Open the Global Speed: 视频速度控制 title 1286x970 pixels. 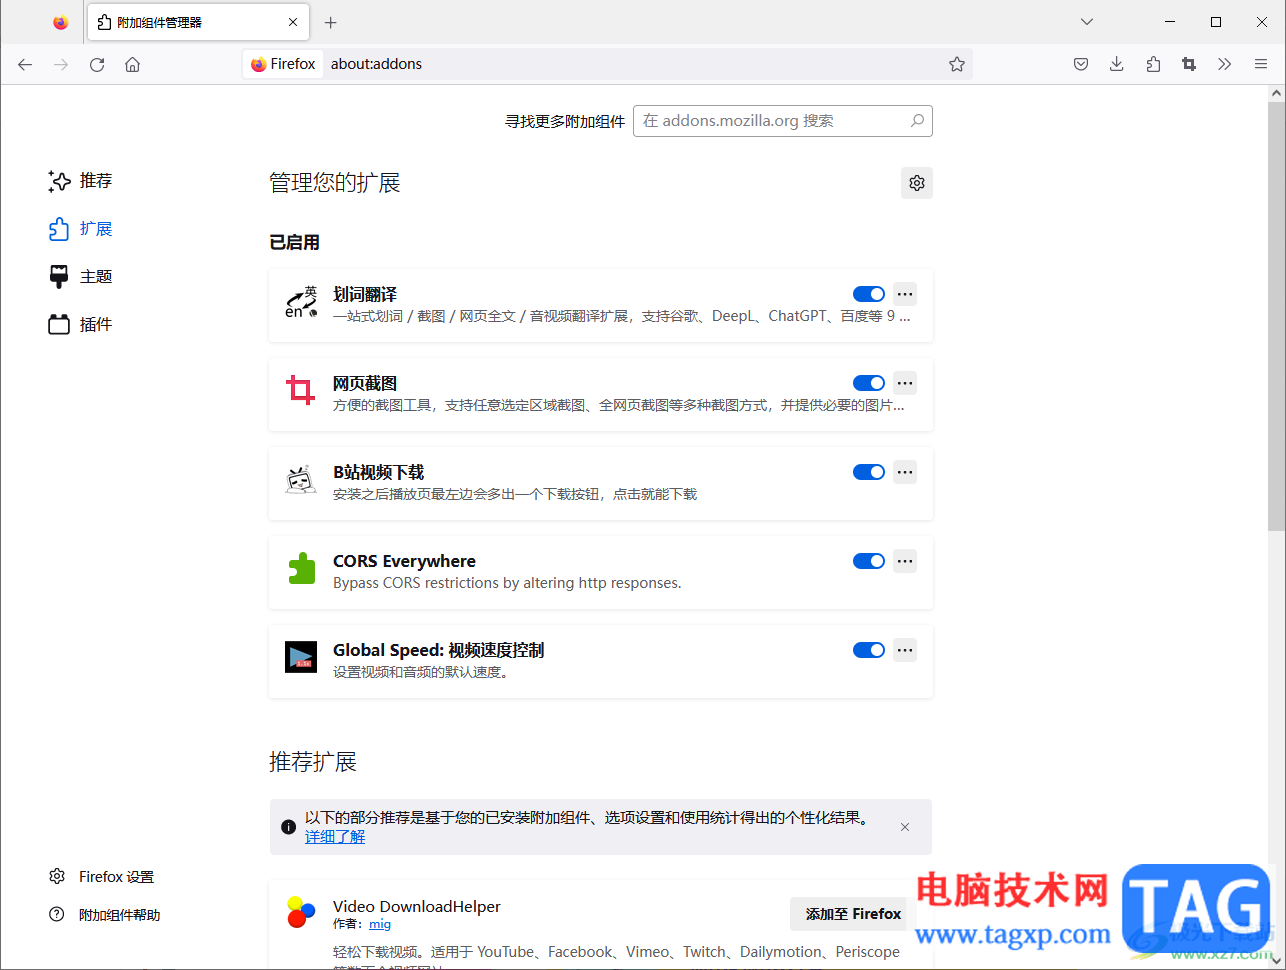click(x=439, y=650)
